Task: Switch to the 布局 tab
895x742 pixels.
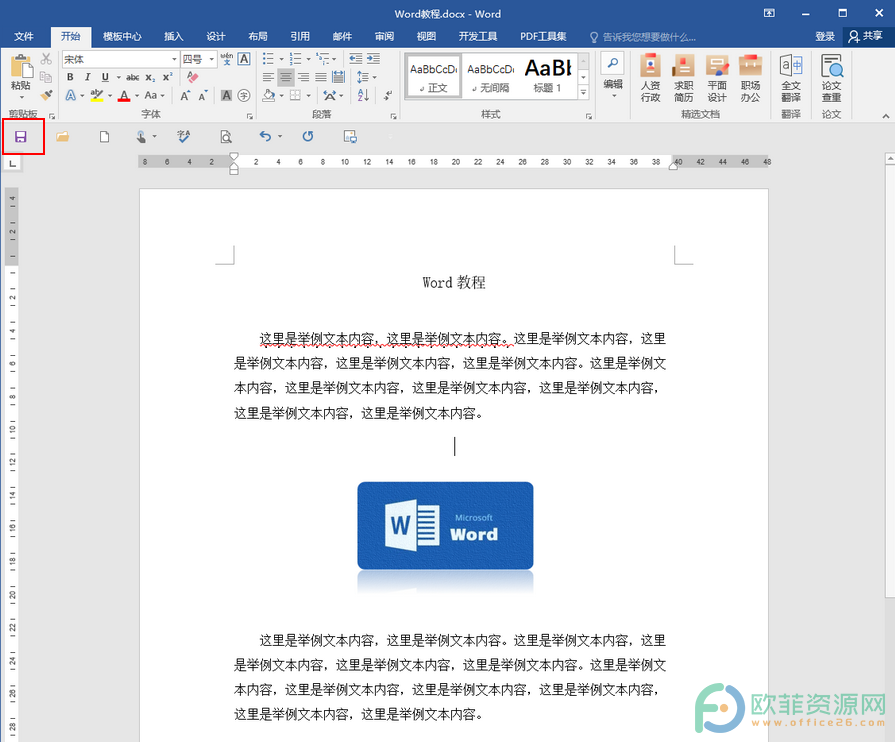Action: click(x=258, y=37)
